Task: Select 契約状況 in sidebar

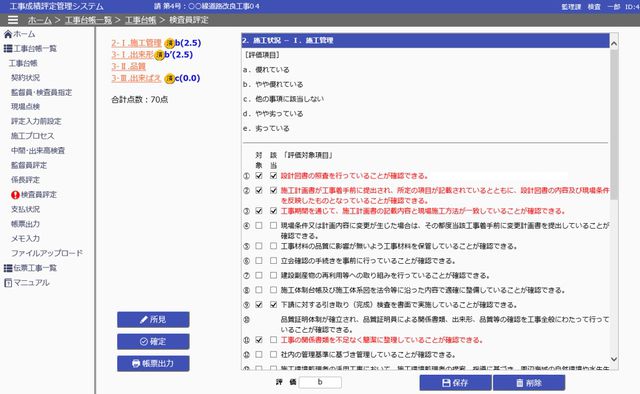Action: [x=25, y=78]
